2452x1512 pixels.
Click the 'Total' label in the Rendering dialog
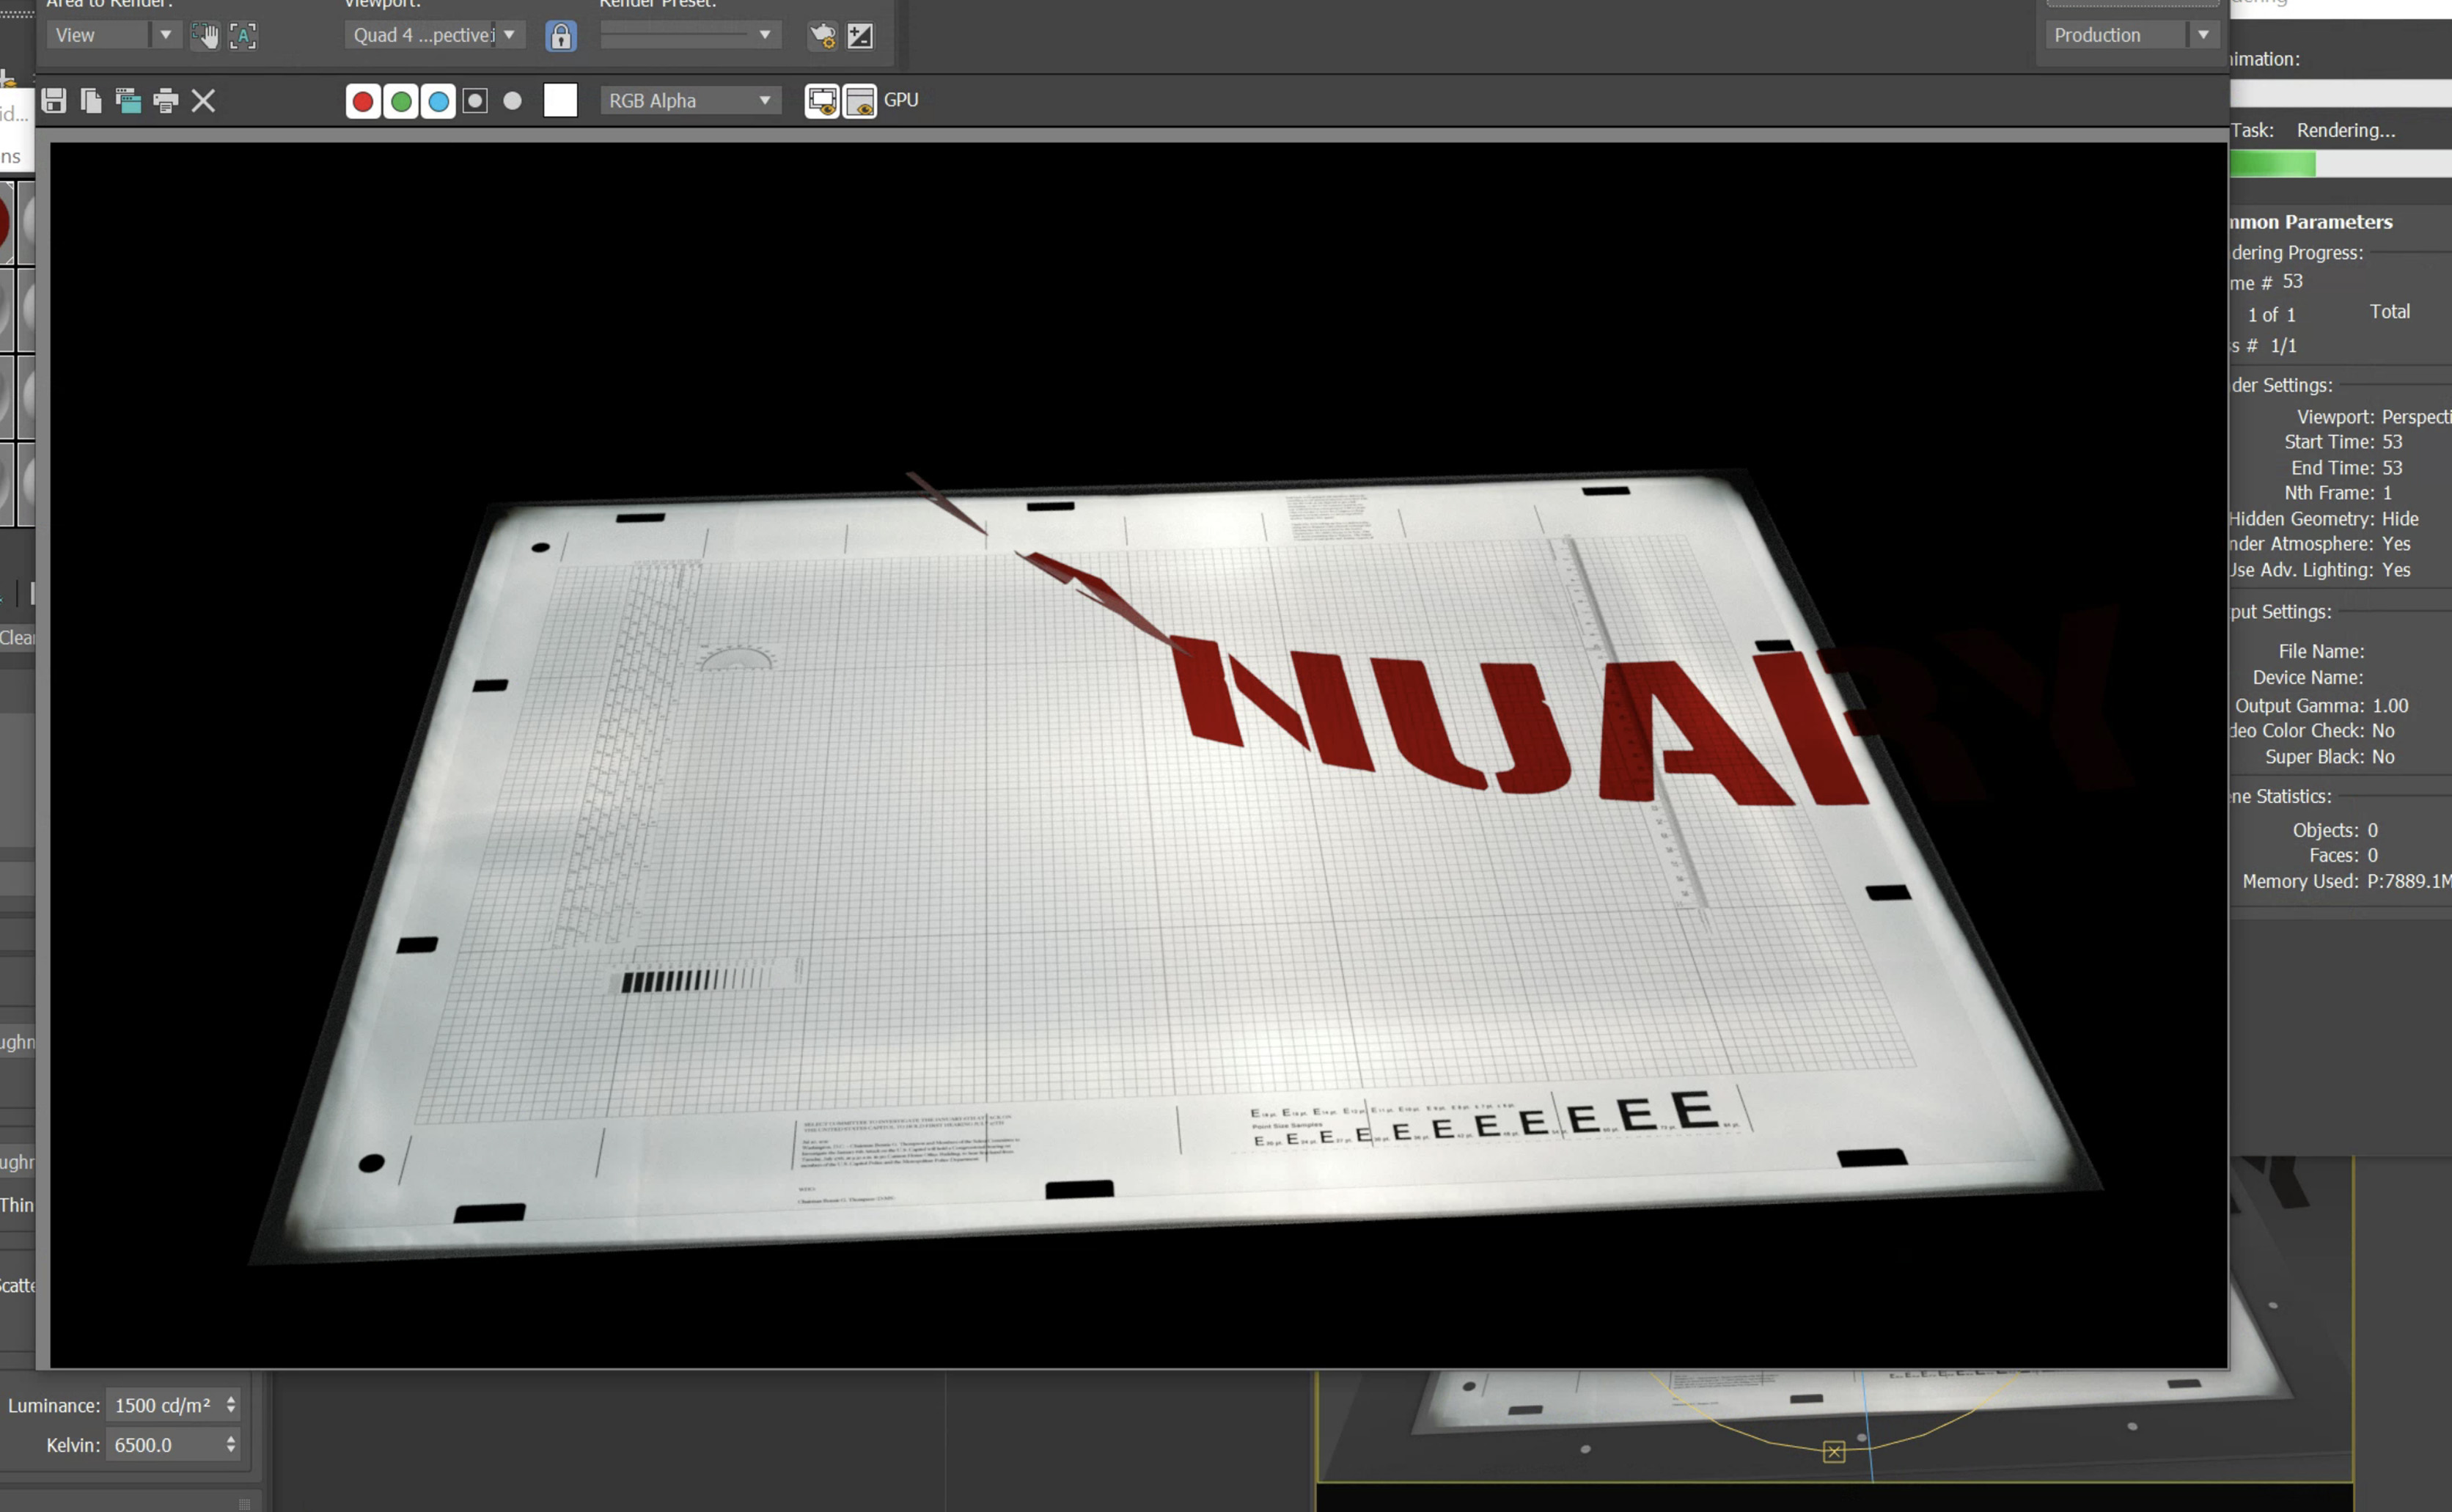click(2390, 312)
